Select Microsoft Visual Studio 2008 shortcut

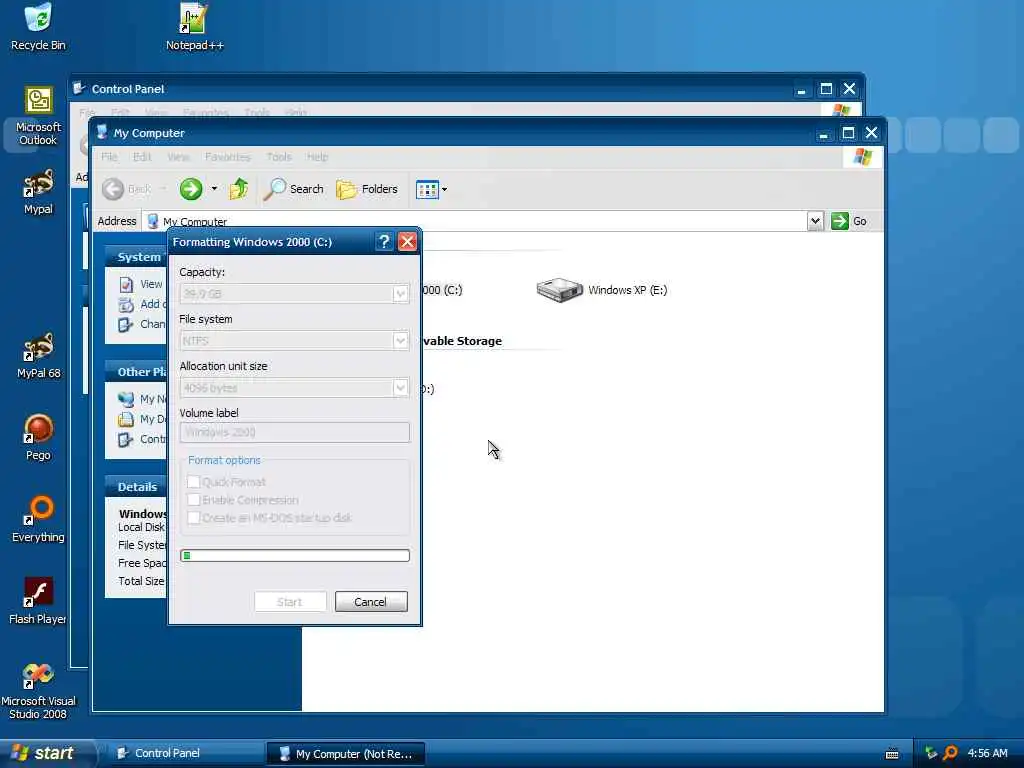[x=38, y=691]
